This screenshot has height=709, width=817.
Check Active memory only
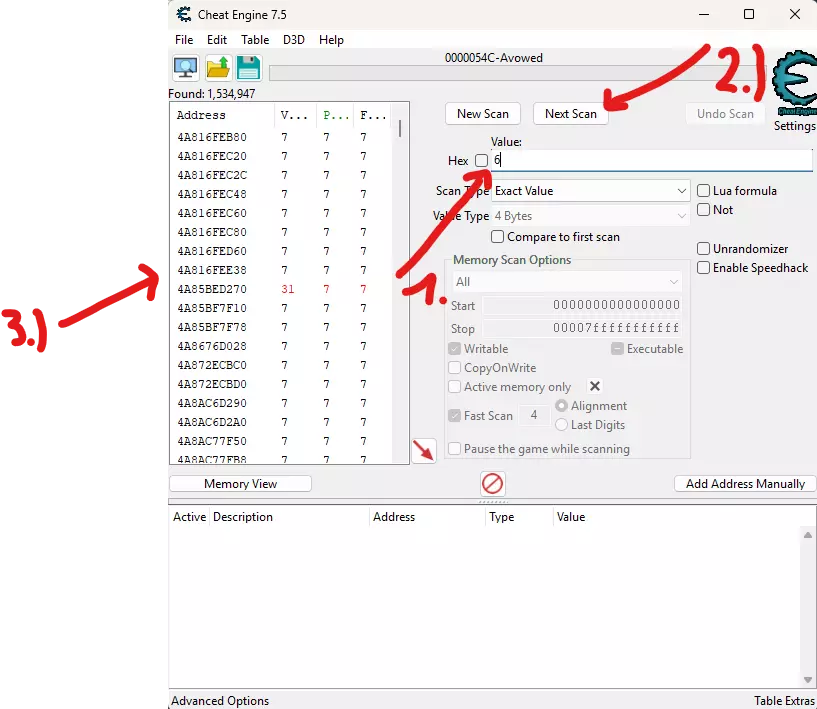[454, 387]
